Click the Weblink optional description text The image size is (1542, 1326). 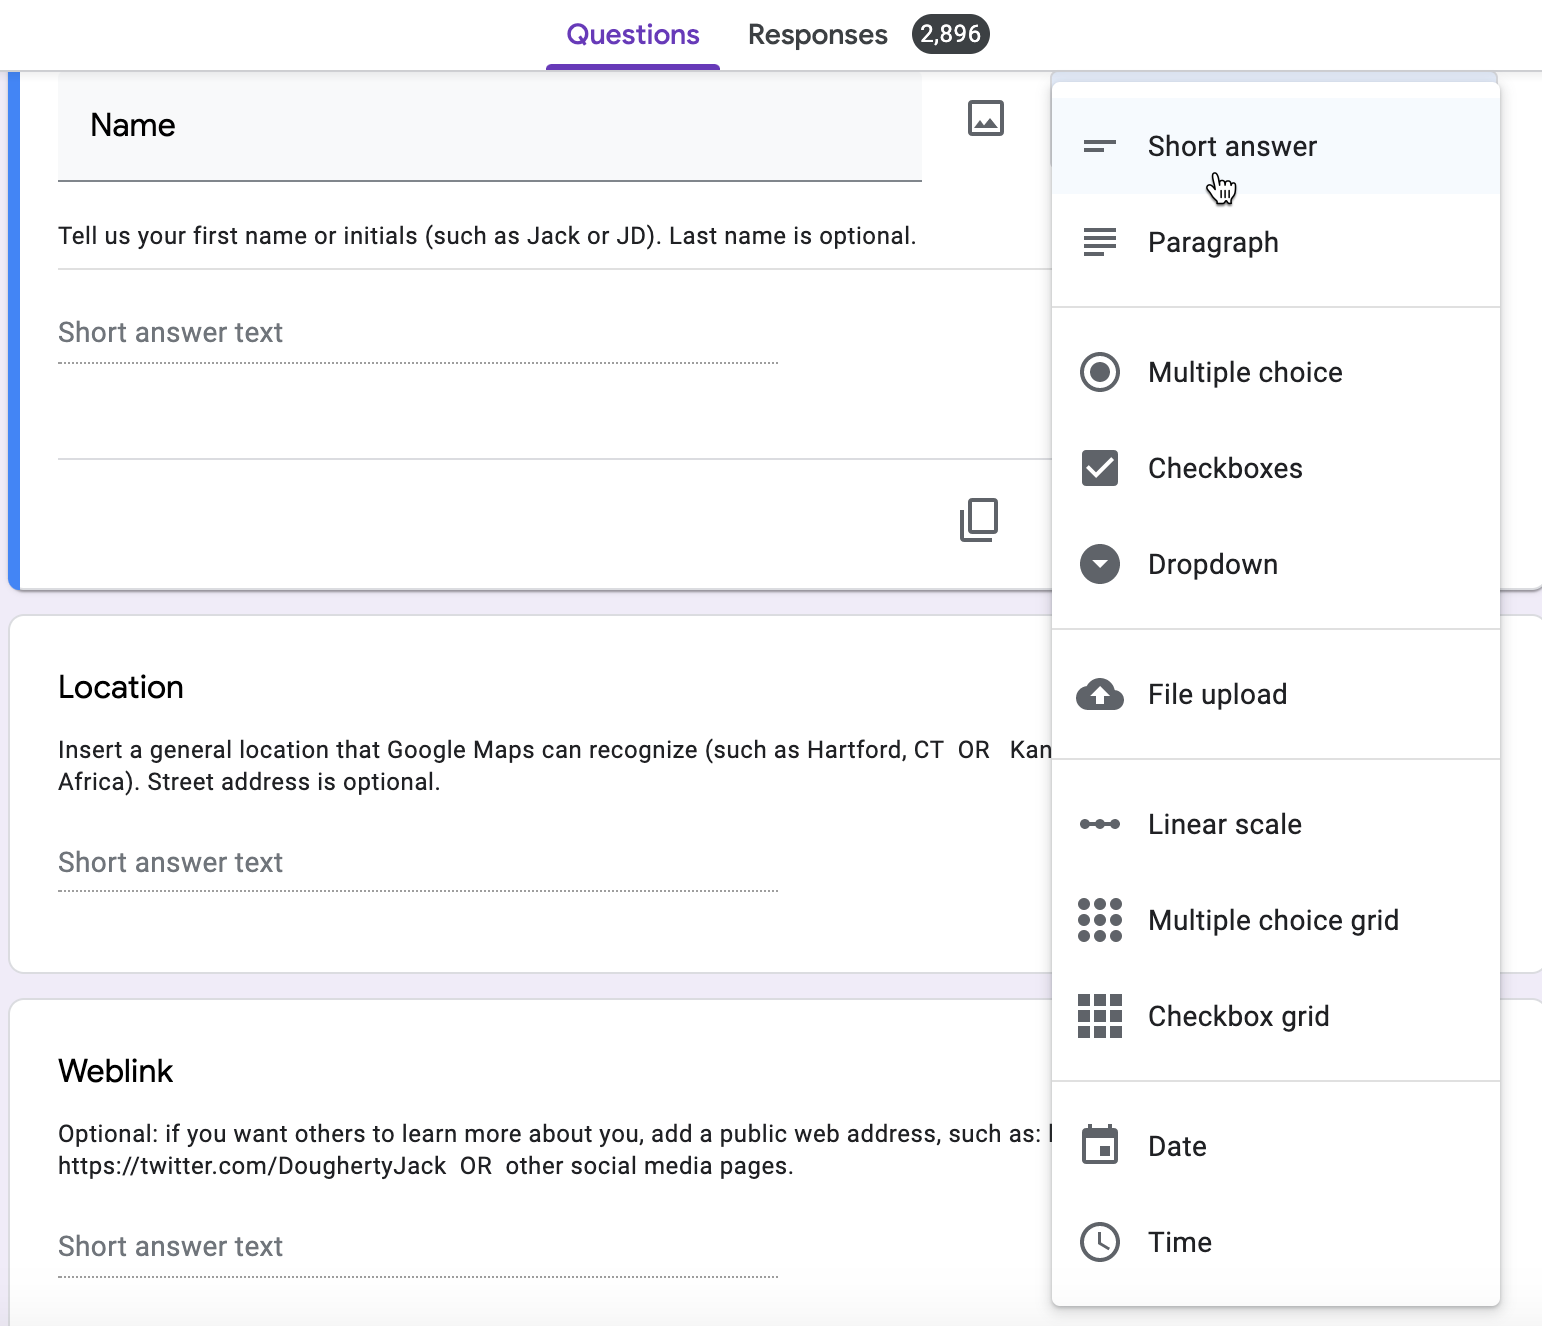[554, 1150]
